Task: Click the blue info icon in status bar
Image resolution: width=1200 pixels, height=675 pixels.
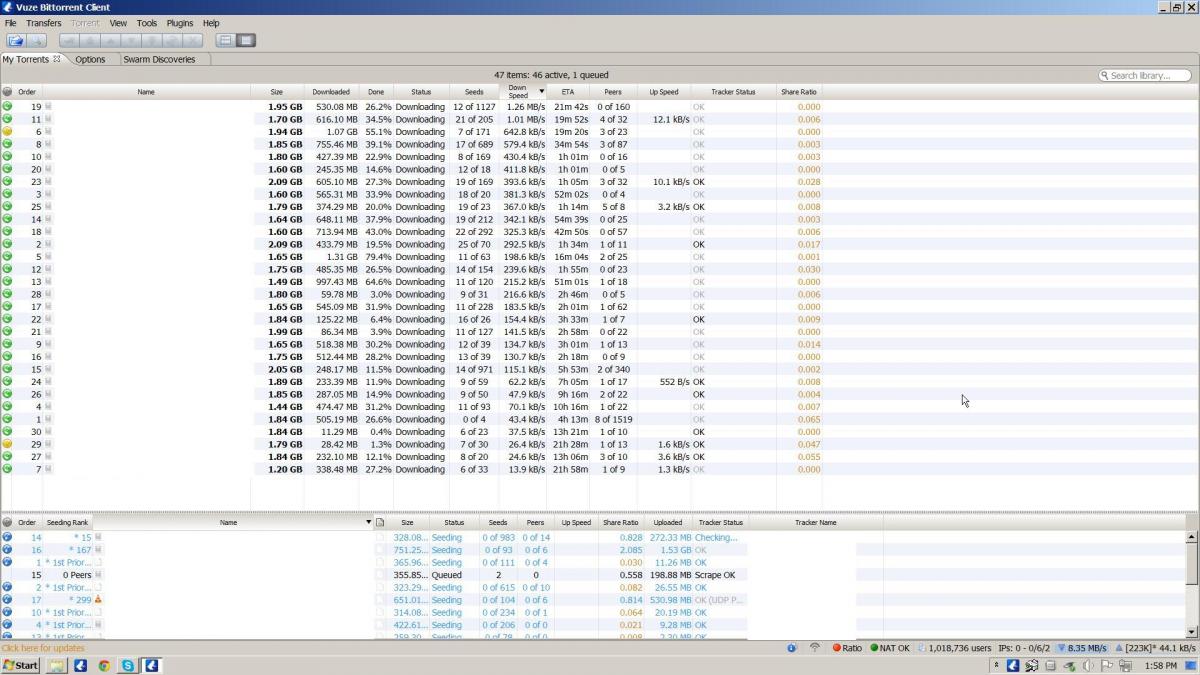Action: [x=791, y=648]
